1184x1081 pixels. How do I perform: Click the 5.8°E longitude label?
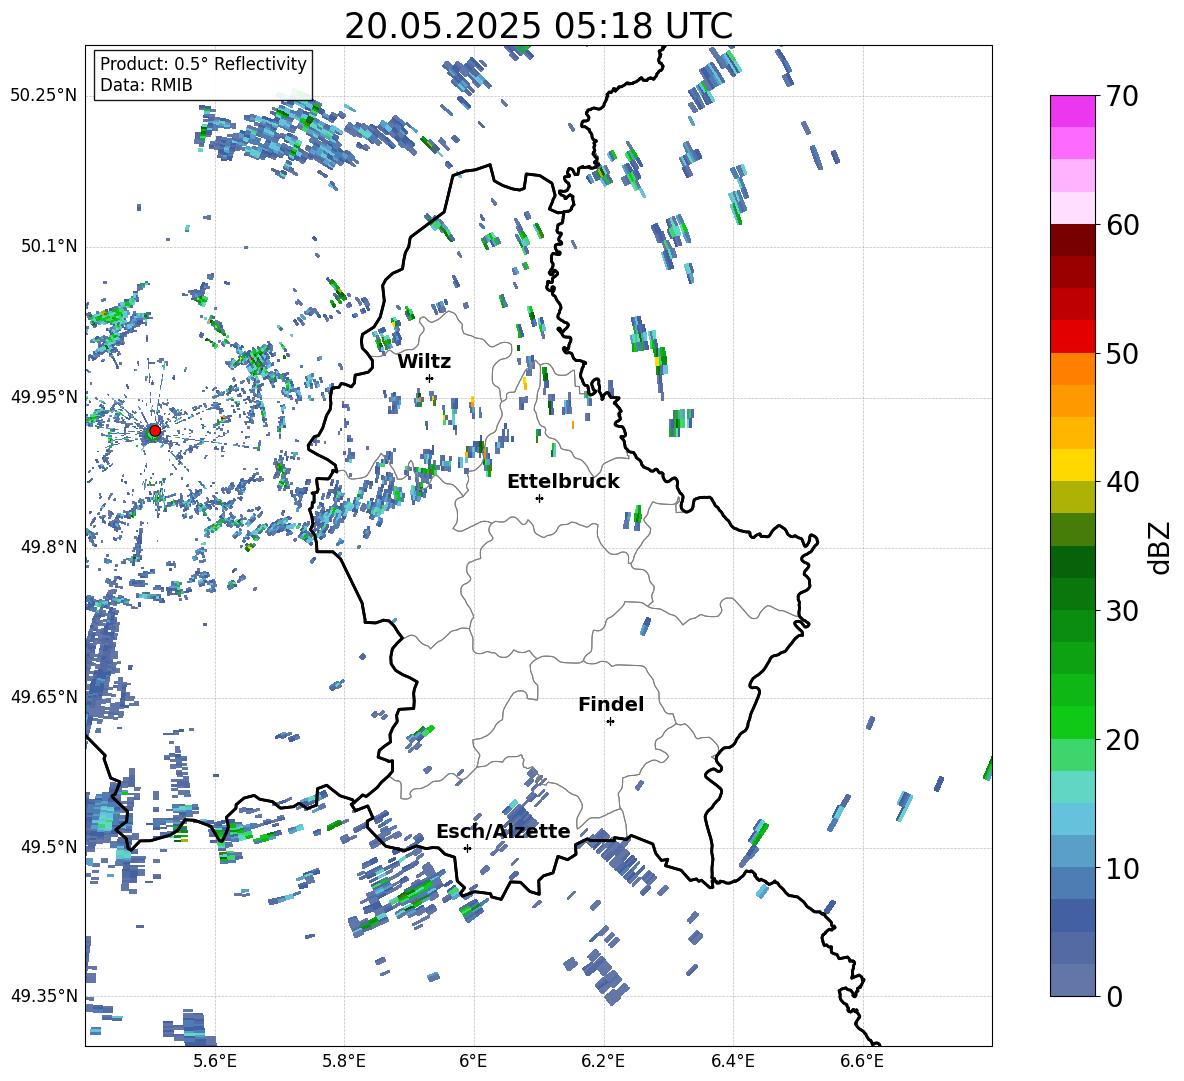344,1061
